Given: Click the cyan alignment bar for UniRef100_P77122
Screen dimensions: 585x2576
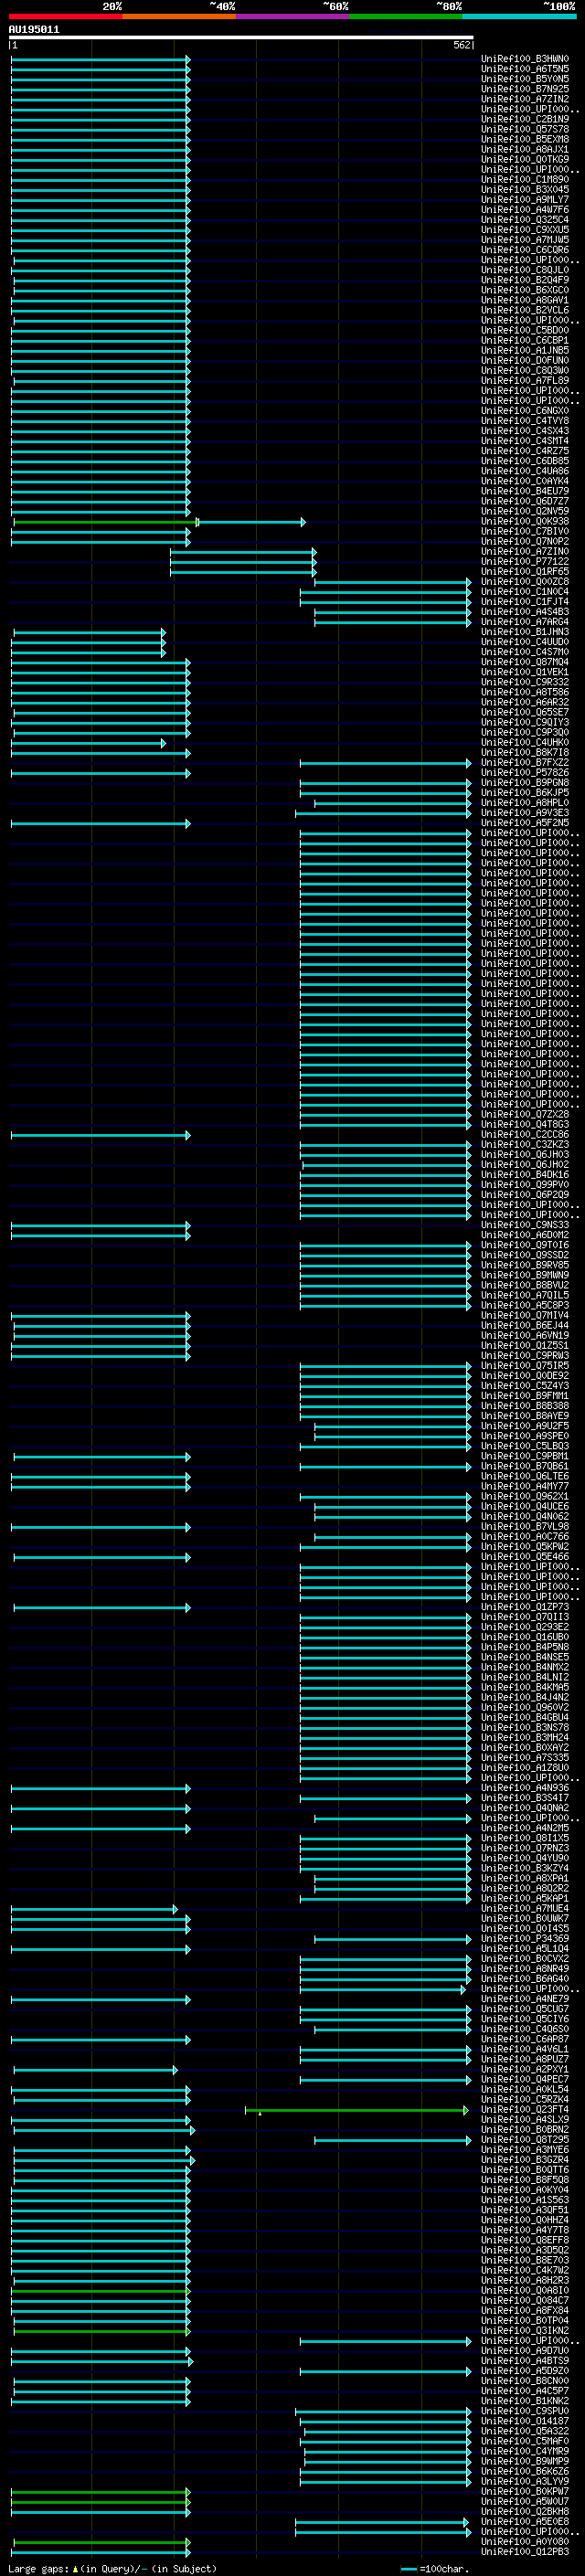Looking at the screenshot, I should (x=243, y=562).
